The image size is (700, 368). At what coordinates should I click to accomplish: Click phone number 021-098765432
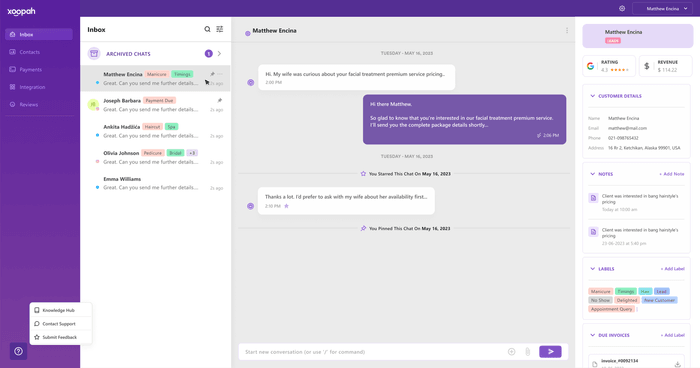pos(623,138)
